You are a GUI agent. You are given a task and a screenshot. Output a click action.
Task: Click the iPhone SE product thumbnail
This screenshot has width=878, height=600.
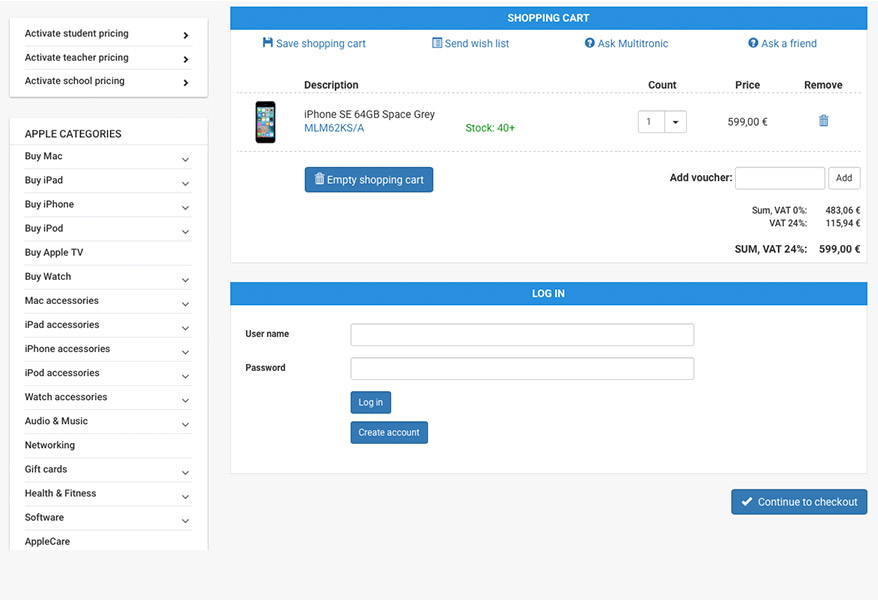tap(265, 122)
